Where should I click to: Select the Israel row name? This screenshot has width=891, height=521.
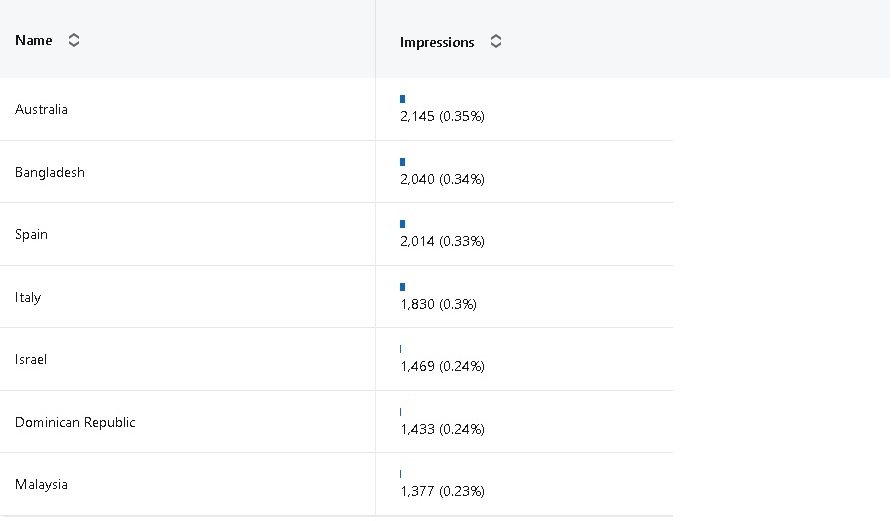[x=31, y=359]
